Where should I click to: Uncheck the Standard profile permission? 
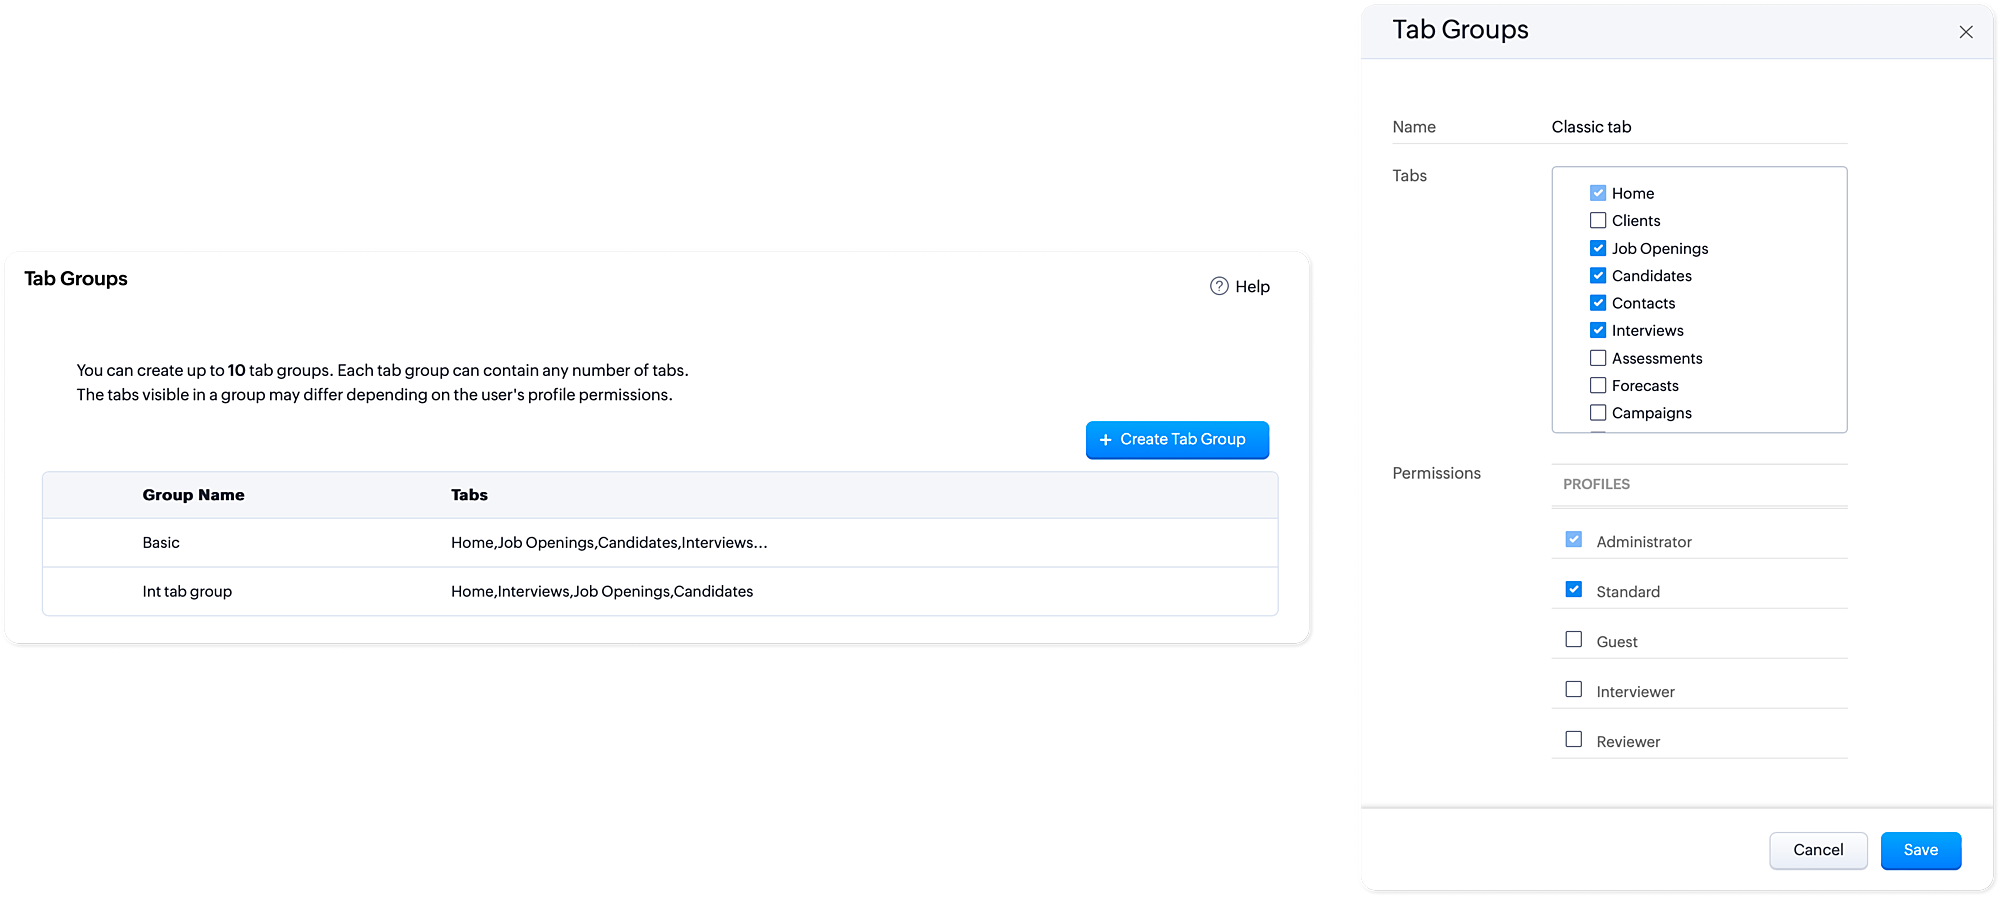[x=1574, y=590]
